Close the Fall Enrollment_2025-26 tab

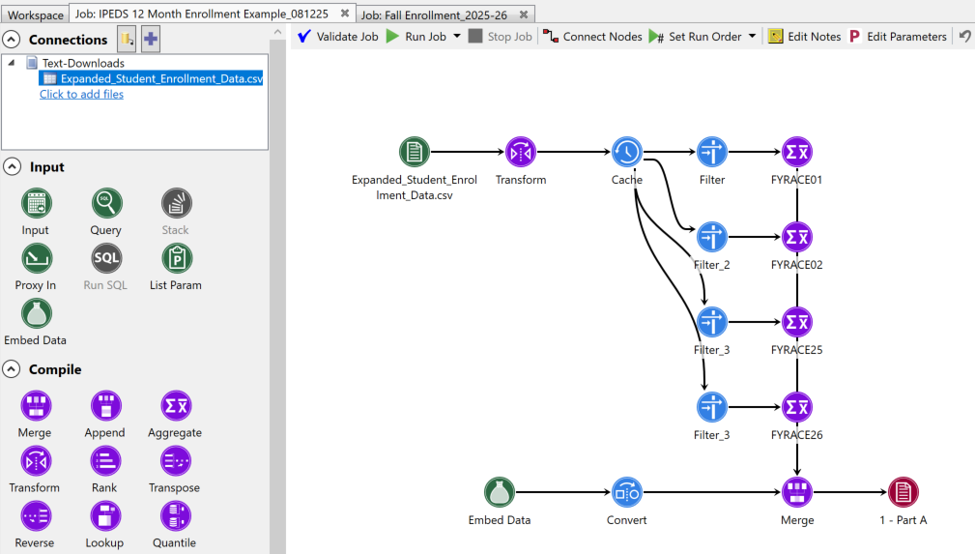(524, 14)
